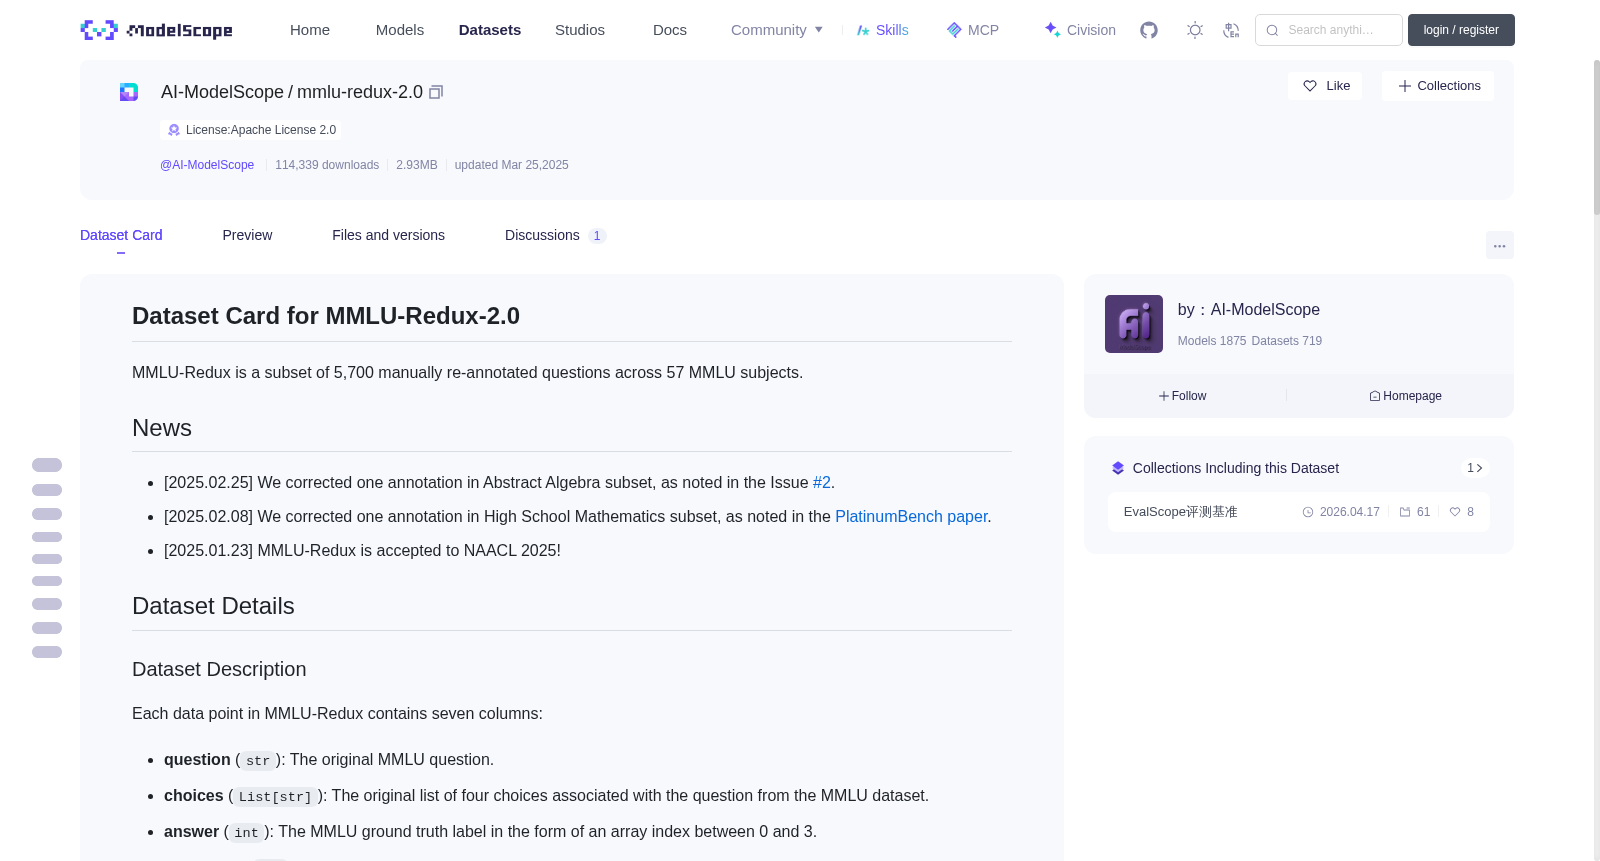View the Discussions tab
This screenshot has height=861, width=1600.
542,235
